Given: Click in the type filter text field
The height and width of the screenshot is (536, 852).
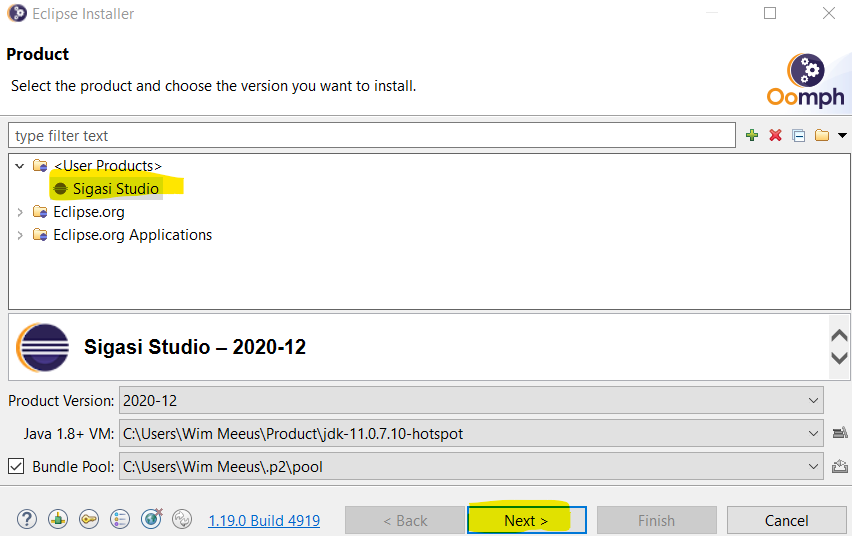Looking at the screenshot, I should point(372,135).
